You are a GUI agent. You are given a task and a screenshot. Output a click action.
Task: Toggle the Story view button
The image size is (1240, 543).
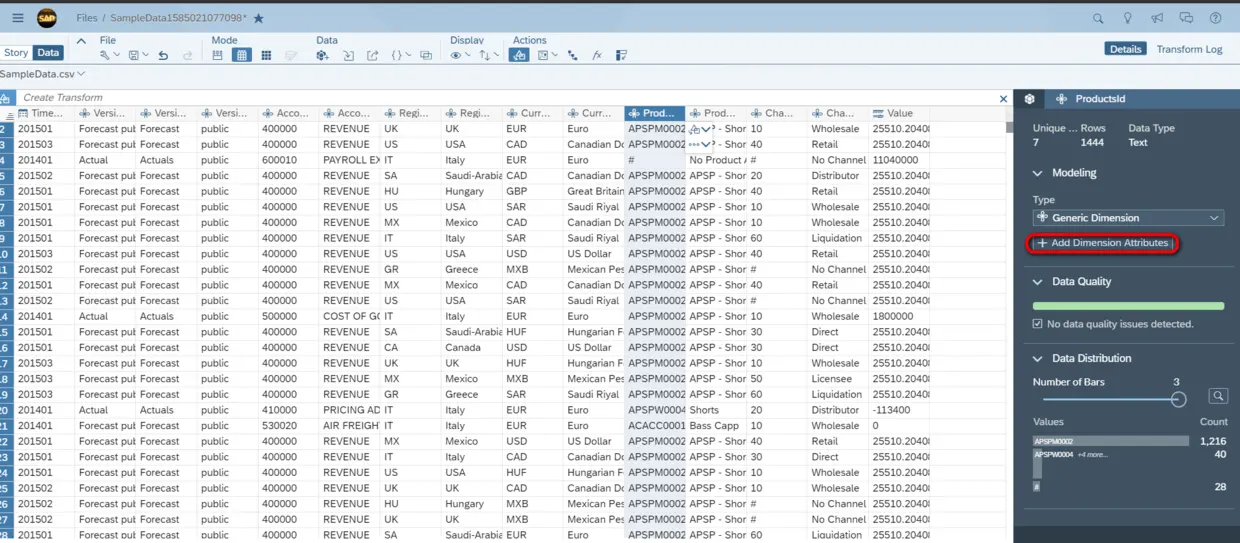16,53
